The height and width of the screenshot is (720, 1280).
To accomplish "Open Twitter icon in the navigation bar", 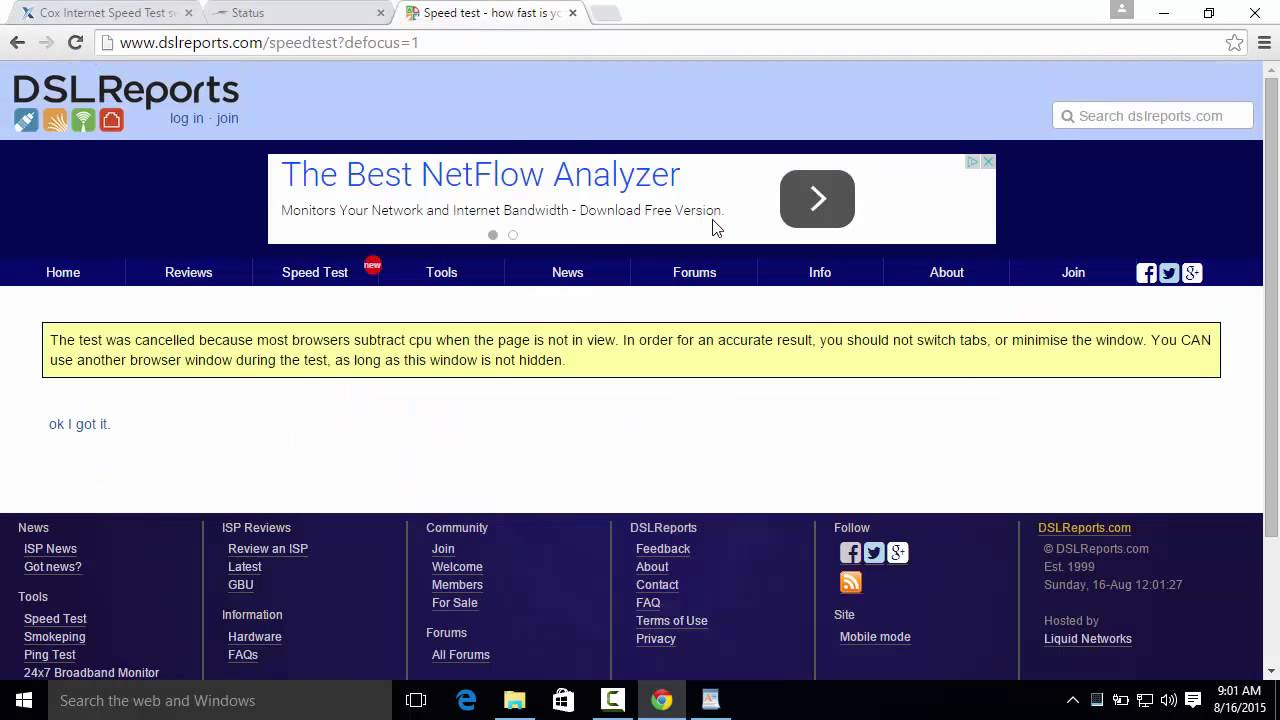I will (1169, 273).
